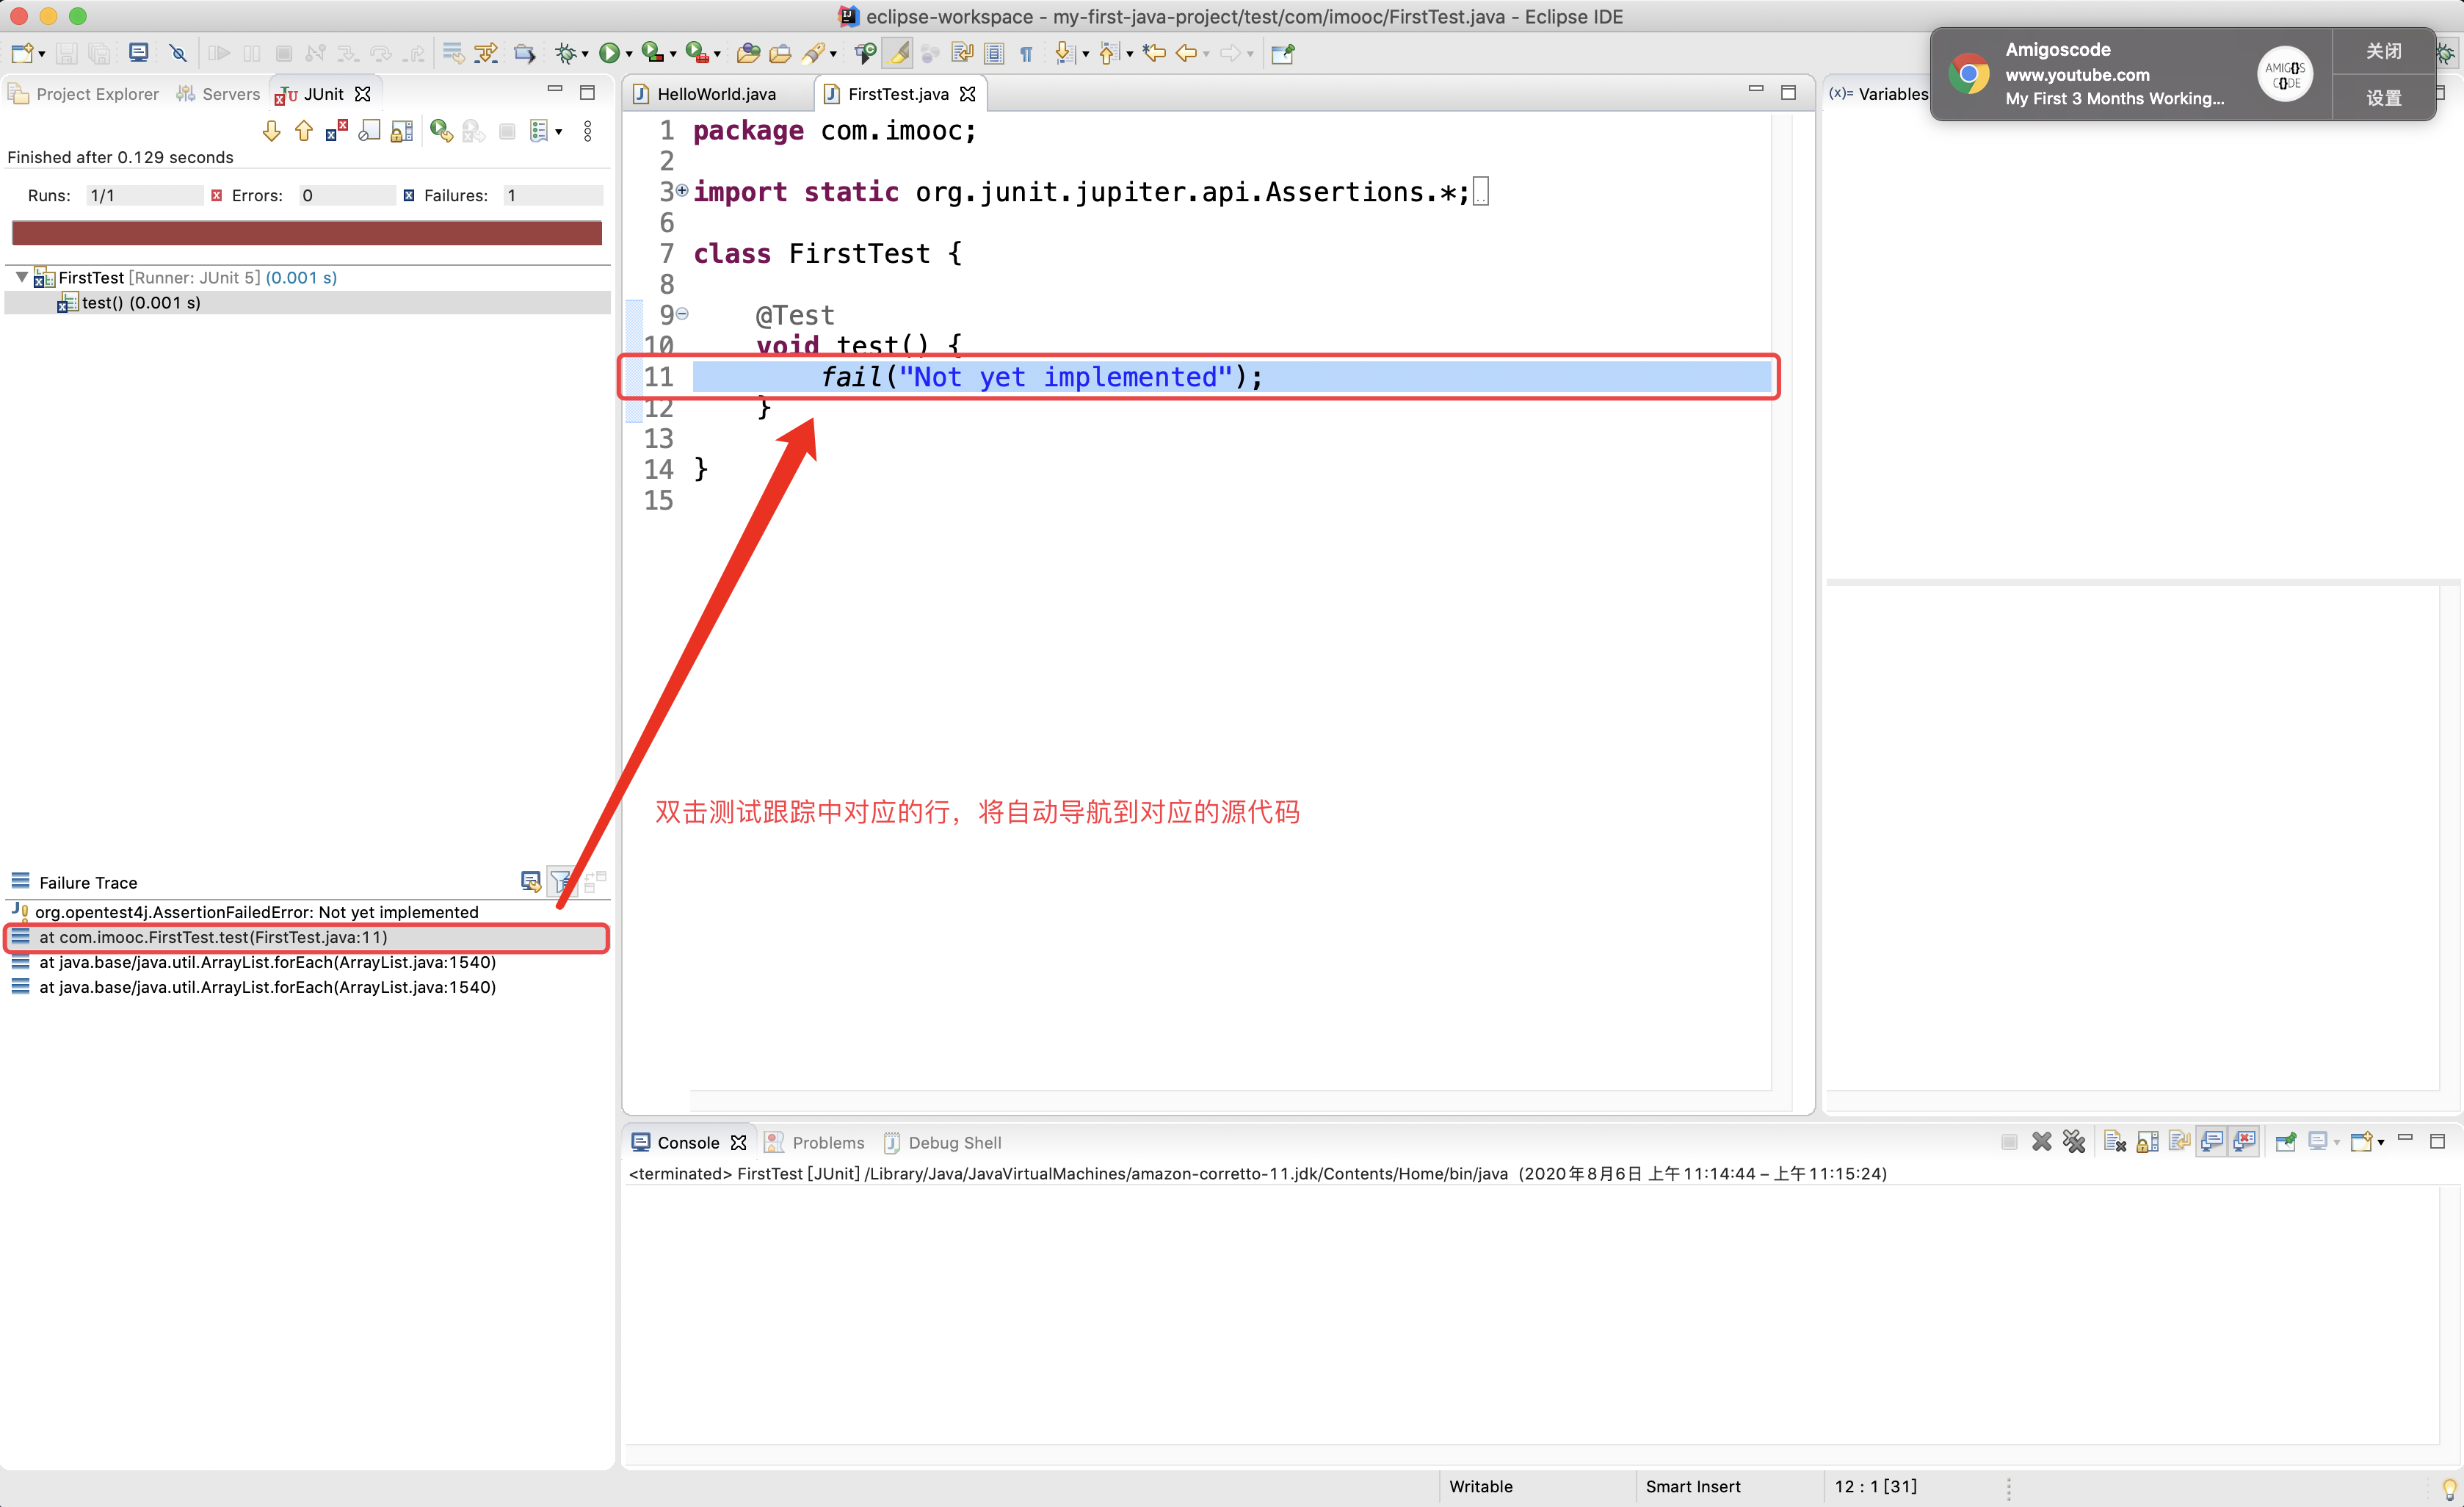This screenshot has width=2464, height=1507.
Task: Open the Debug configurations dropdown arrow
Action: [585, 54]
